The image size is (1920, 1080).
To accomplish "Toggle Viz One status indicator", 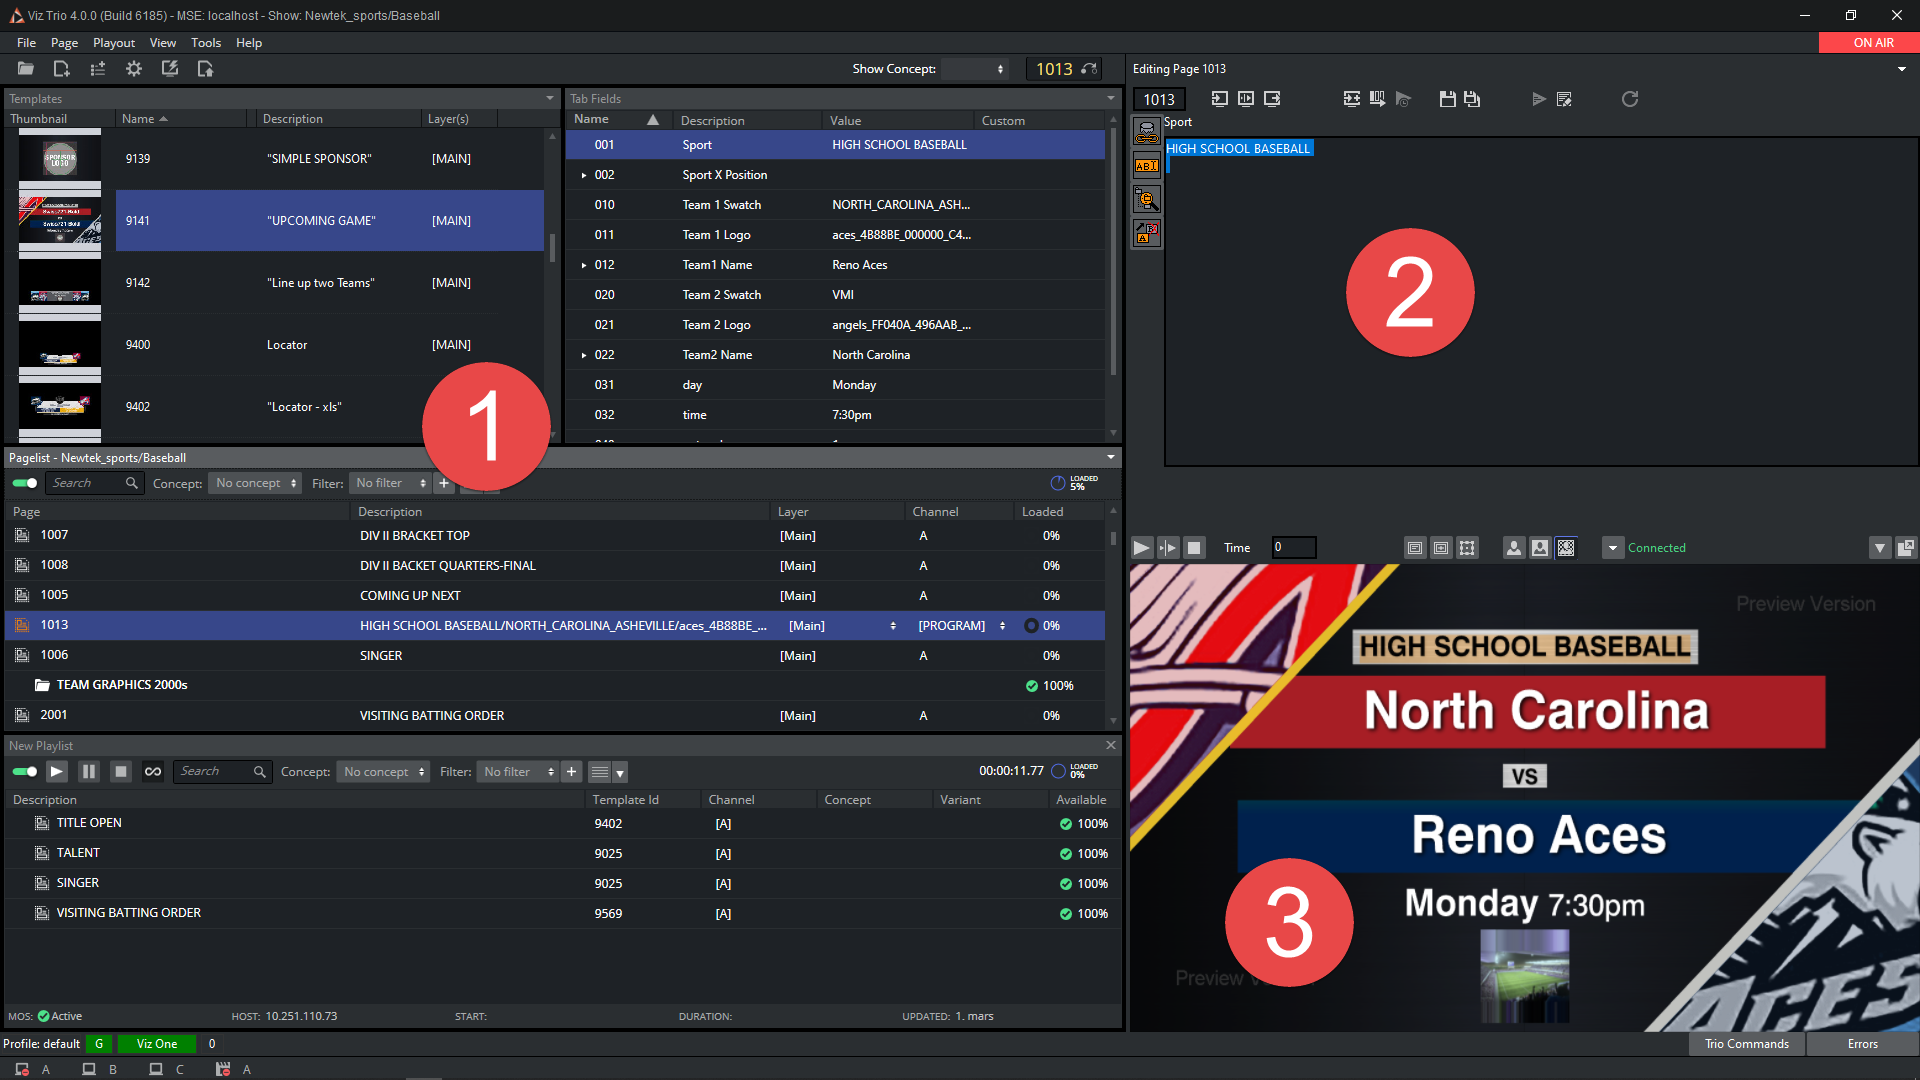I will pos(157,1044).
